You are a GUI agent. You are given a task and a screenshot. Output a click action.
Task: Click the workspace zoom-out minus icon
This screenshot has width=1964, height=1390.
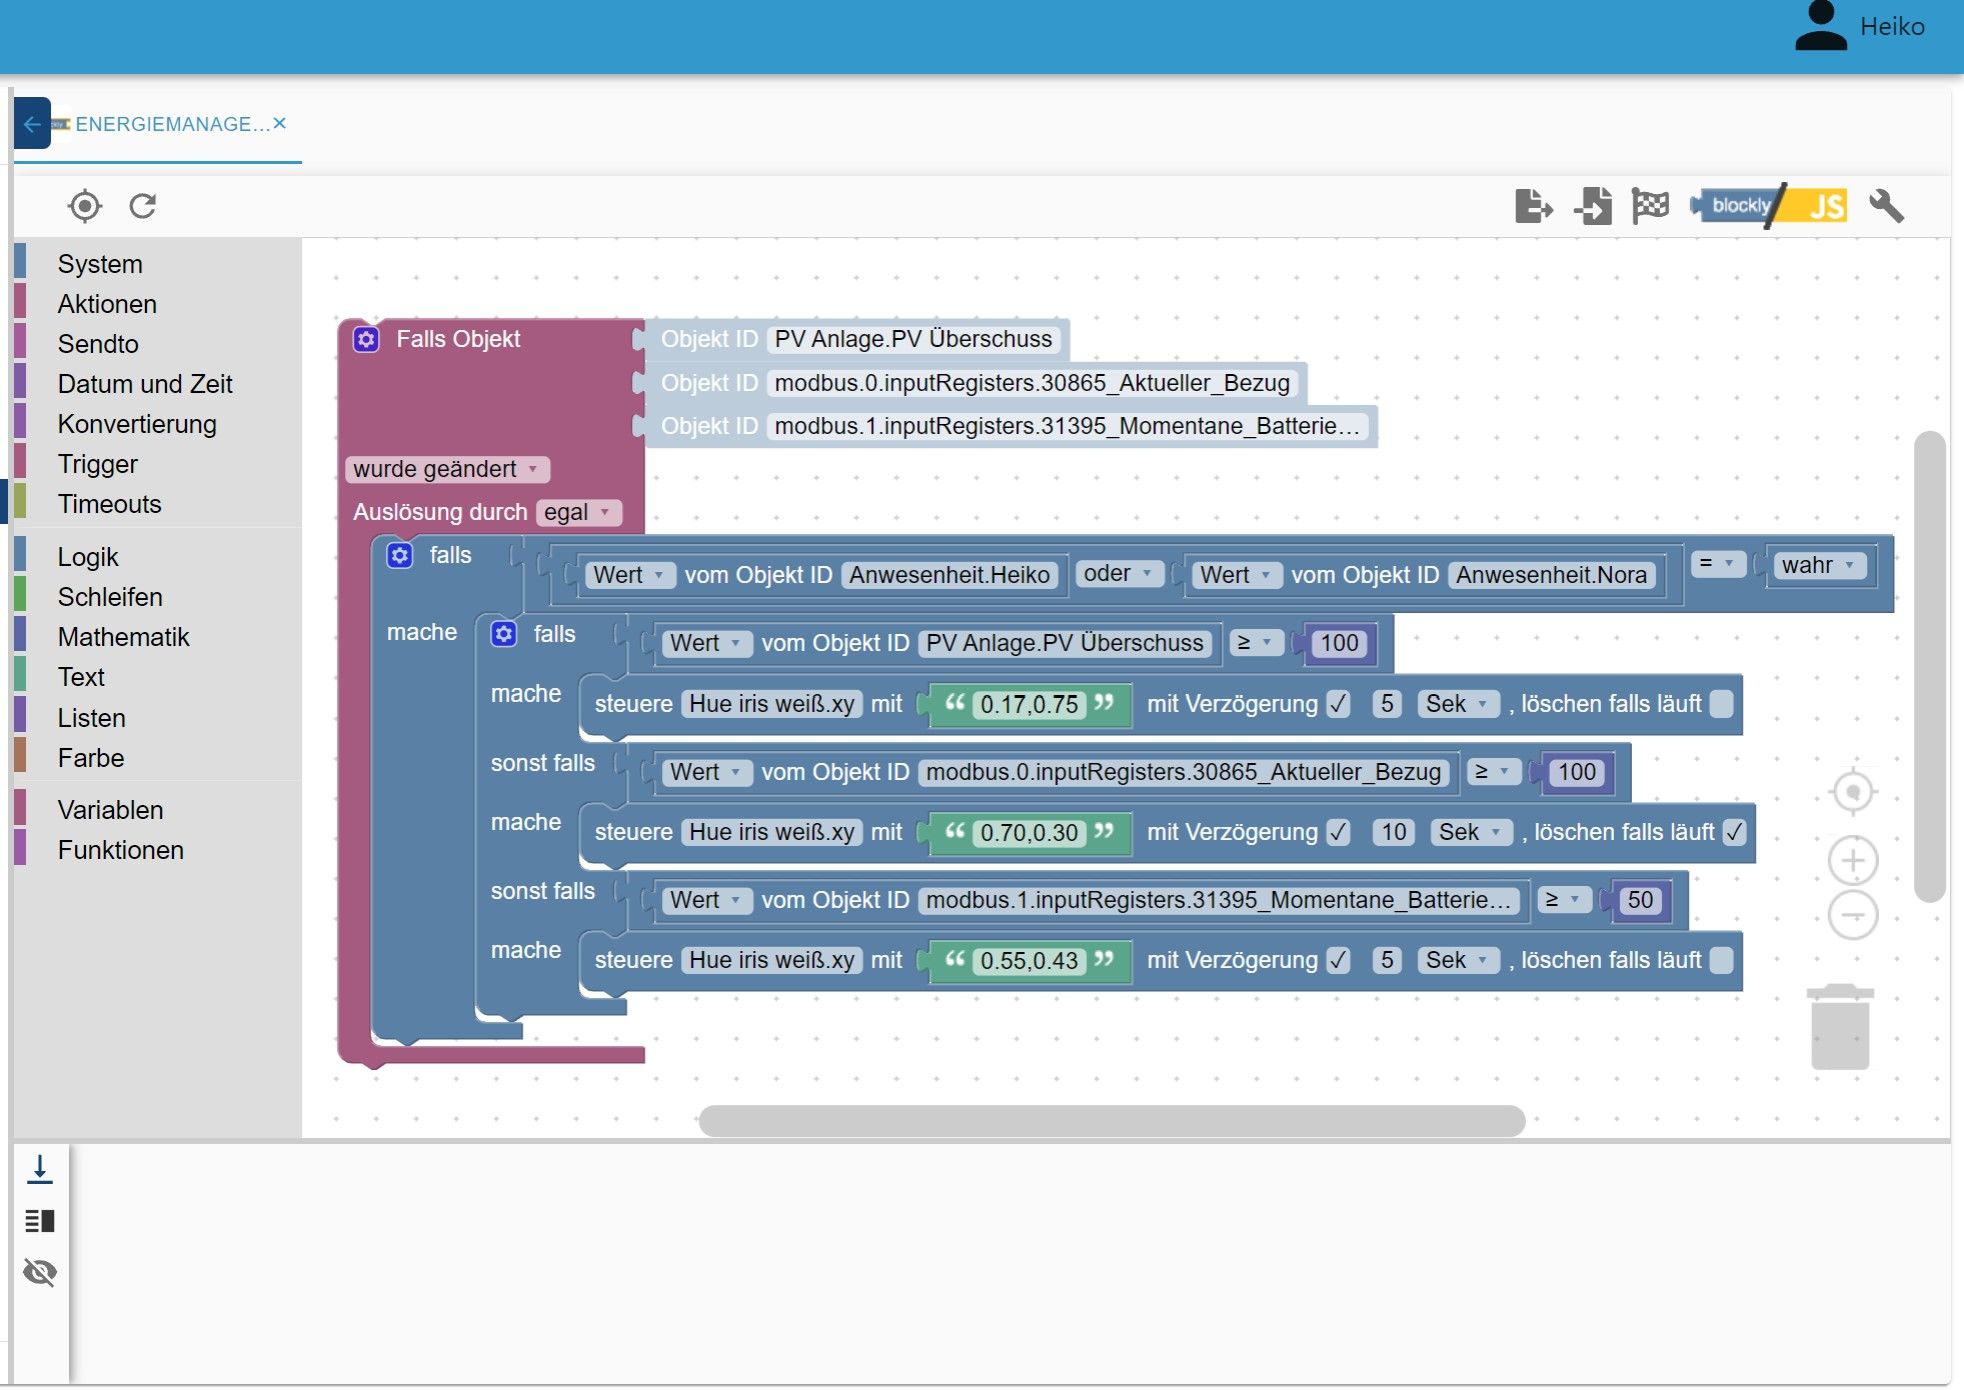click(x=1852, y=915)
